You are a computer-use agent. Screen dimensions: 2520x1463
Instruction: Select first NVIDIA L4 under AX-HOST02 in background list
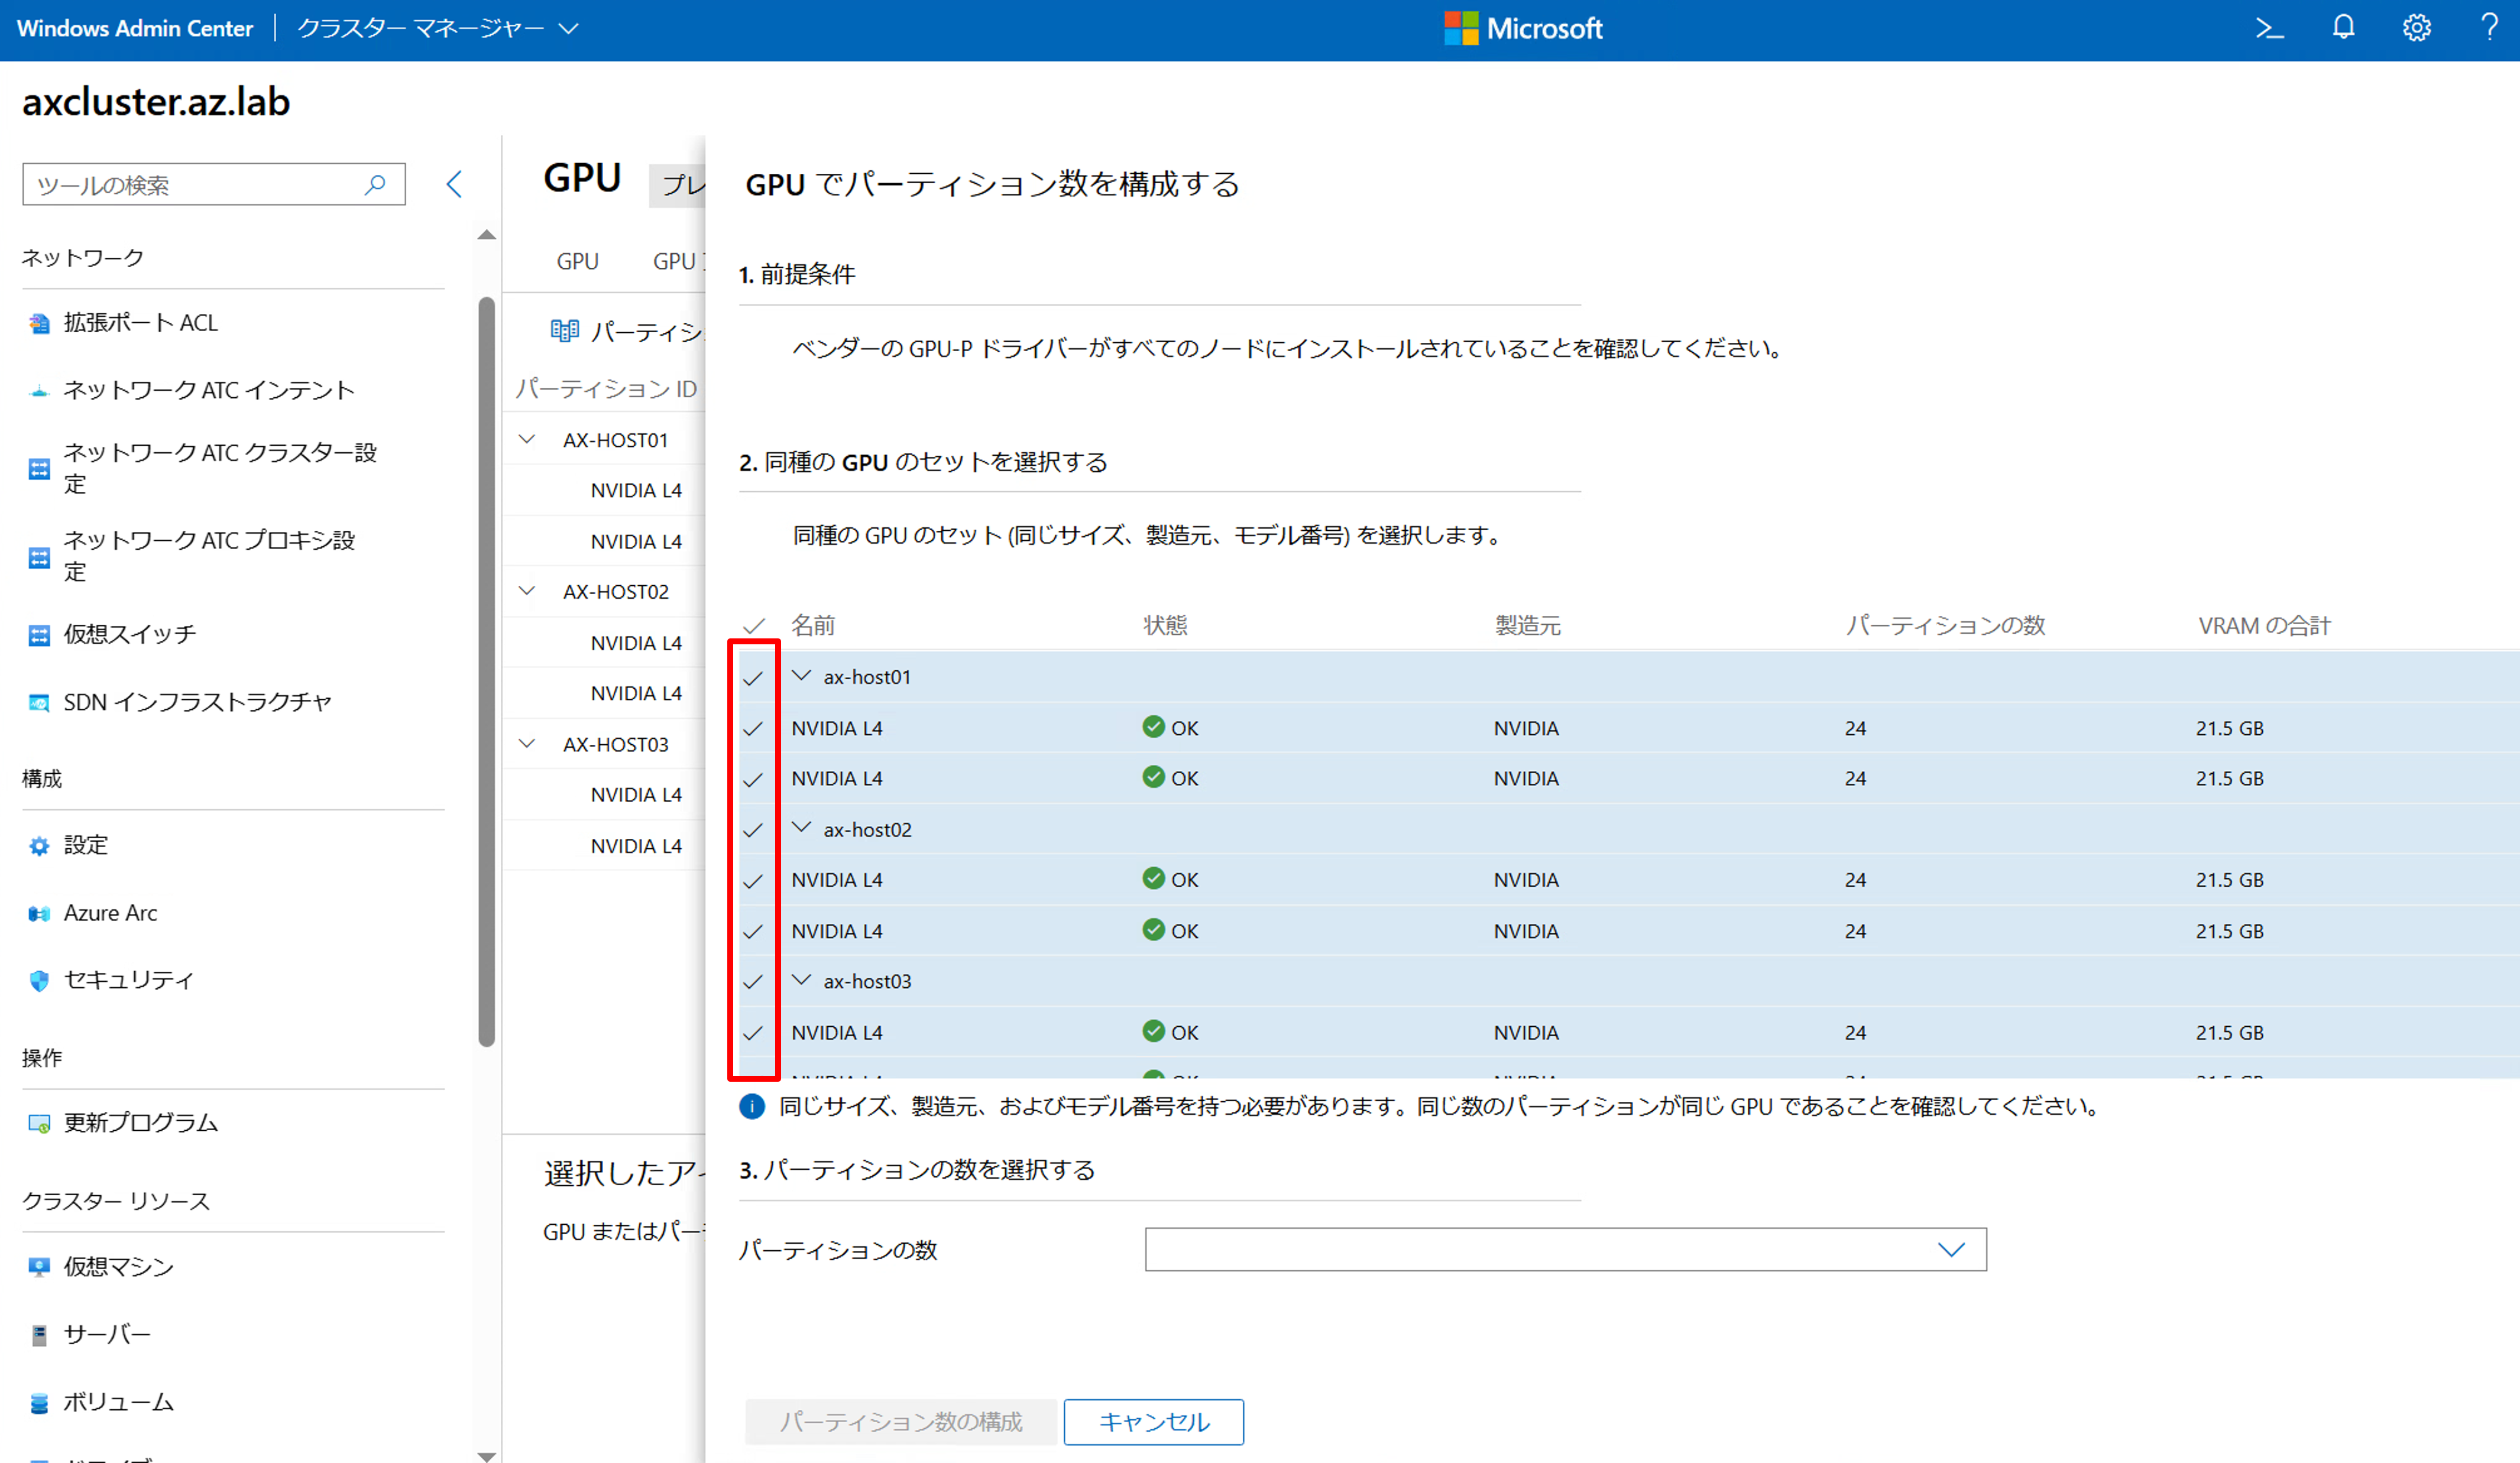(636, 643)
